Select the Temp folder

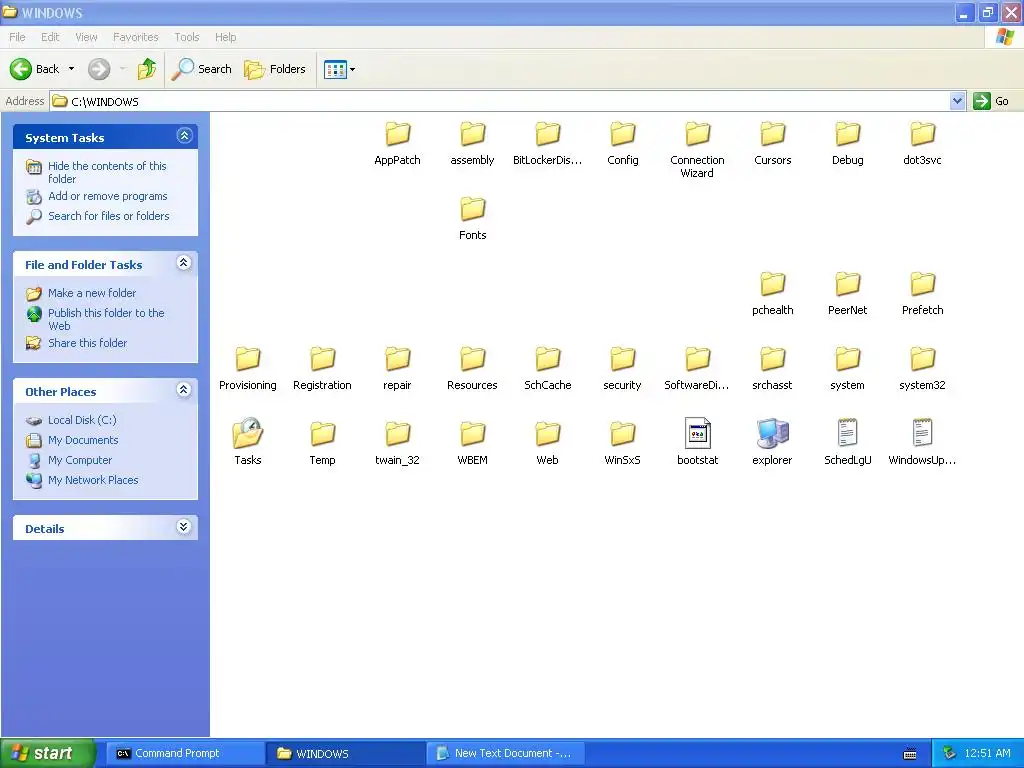tap(322, 444)
